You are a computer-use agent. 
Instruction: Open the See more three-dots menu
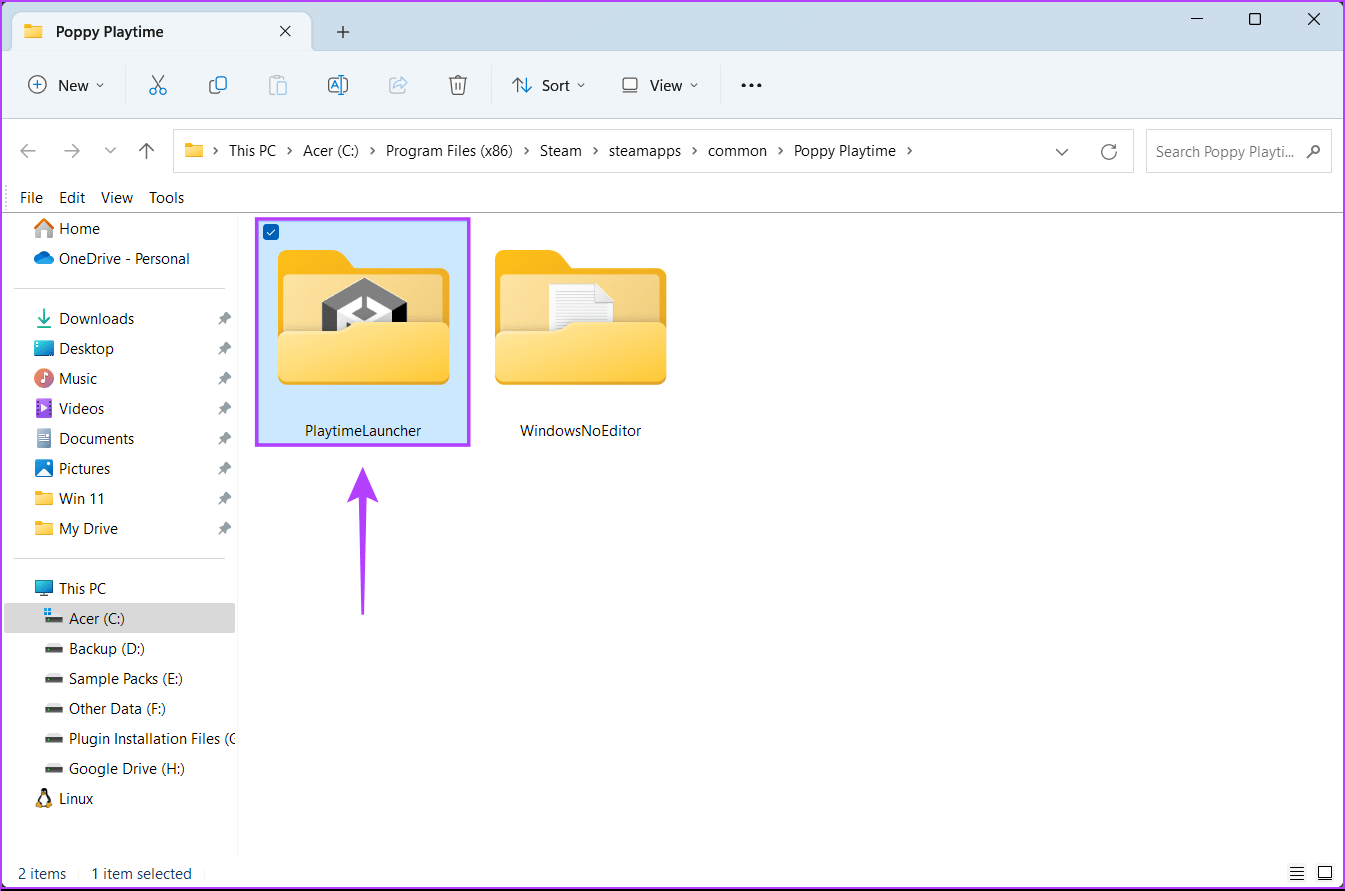click(751, 86)
